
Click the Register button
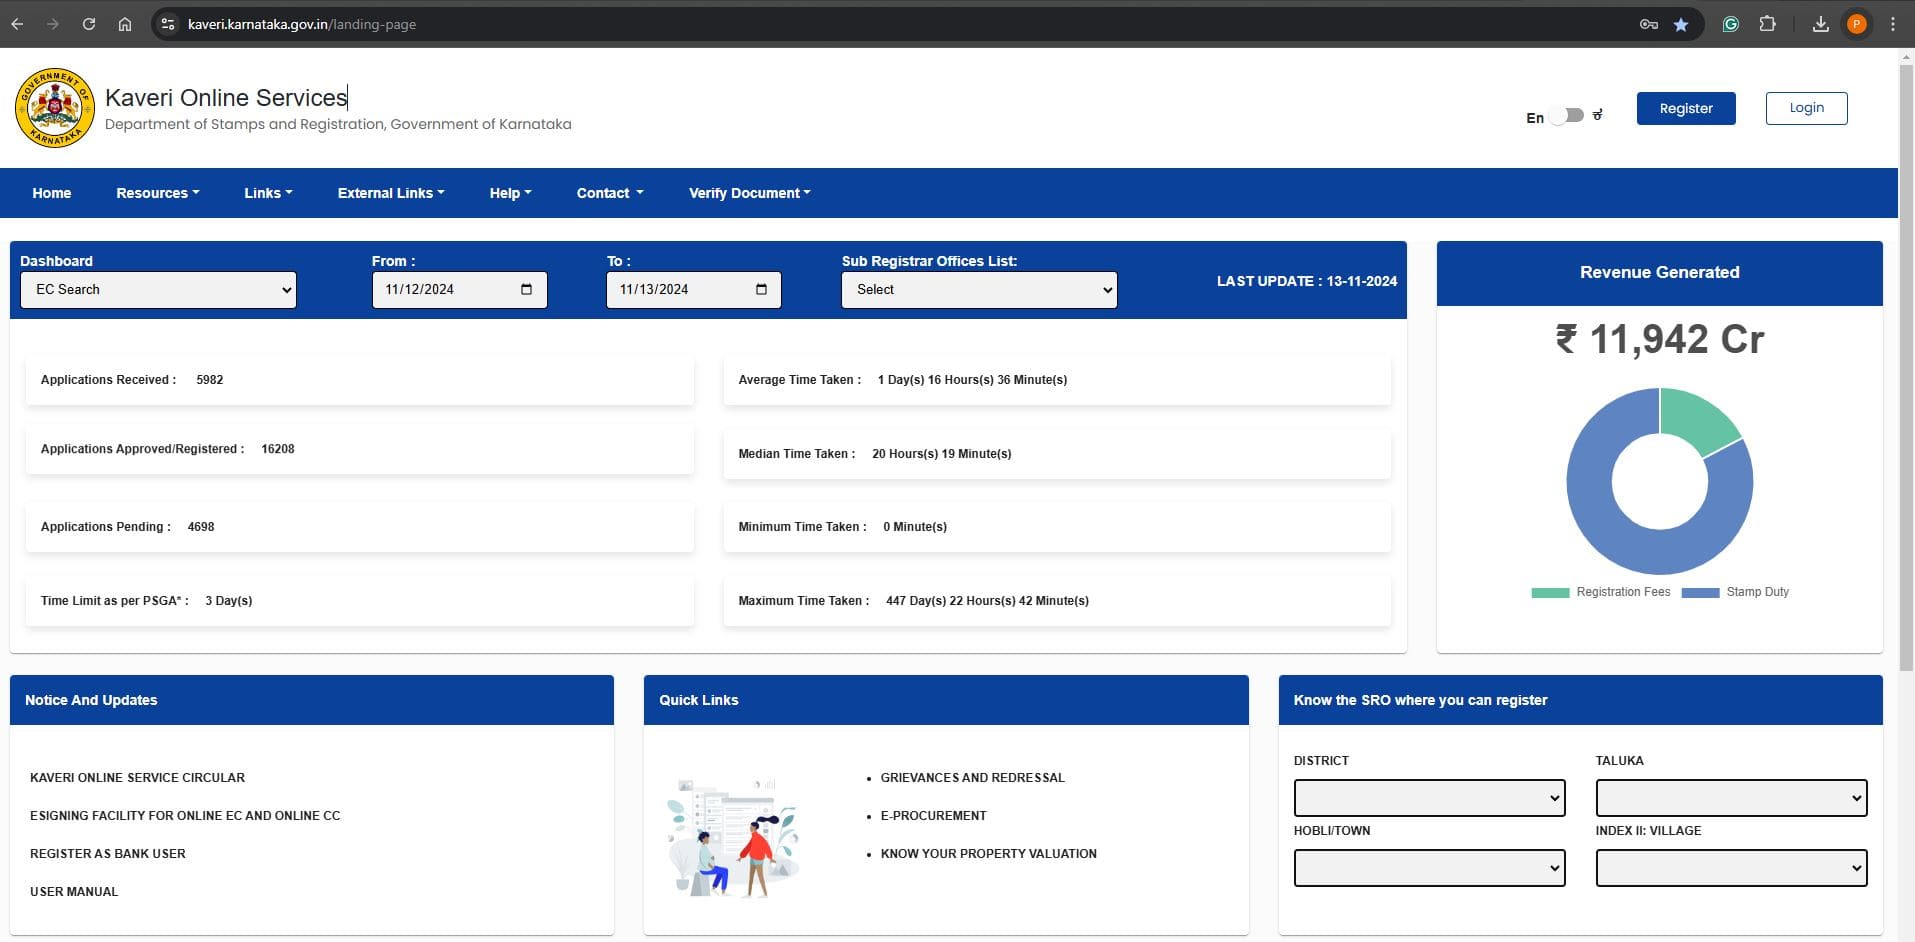point(1685,108)
